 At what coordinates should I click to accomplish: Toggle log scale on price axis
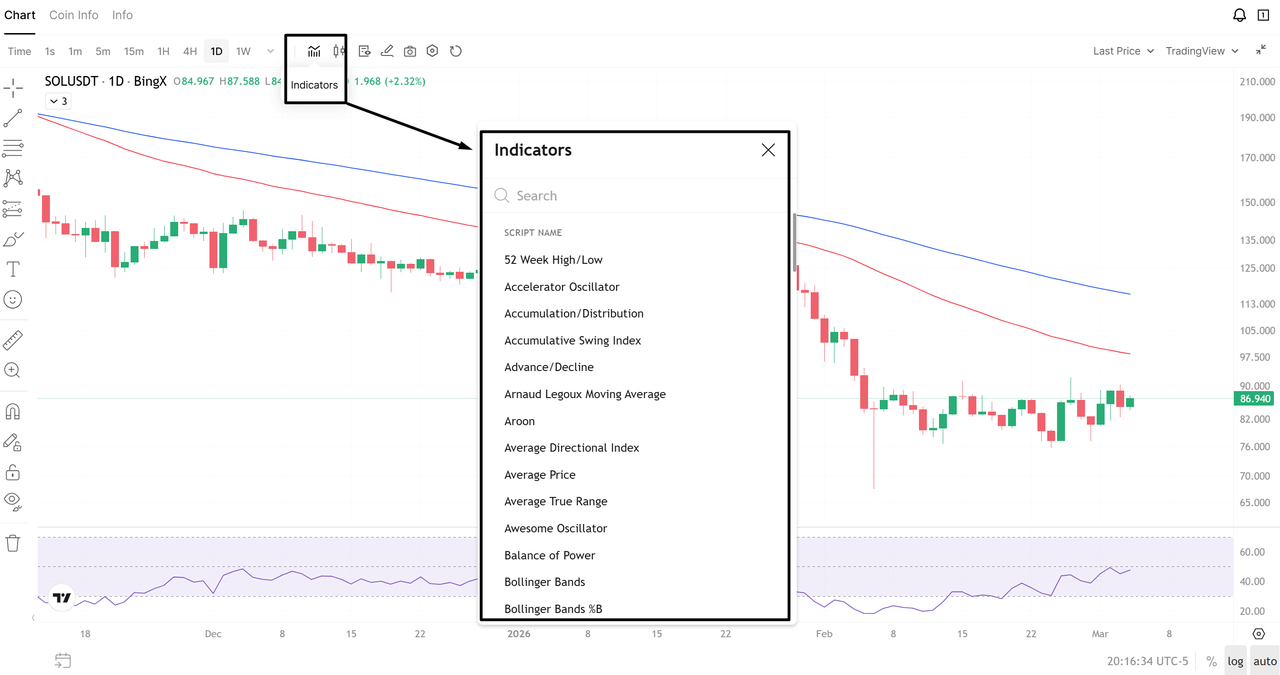(1236, 661)
